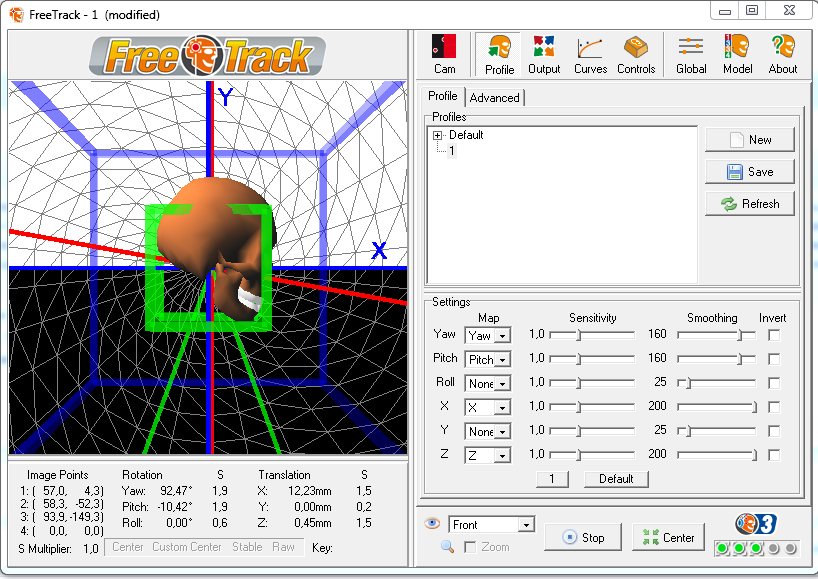
Task: Maximize the FreeTrack window
Action: 752,10
